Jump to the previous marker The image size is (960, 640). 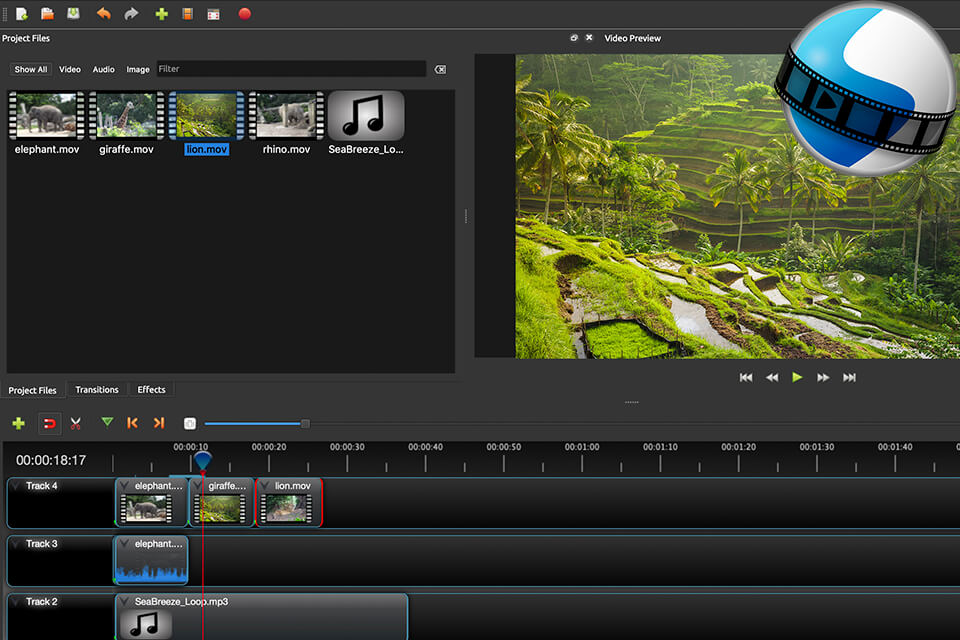coord(133,423)
